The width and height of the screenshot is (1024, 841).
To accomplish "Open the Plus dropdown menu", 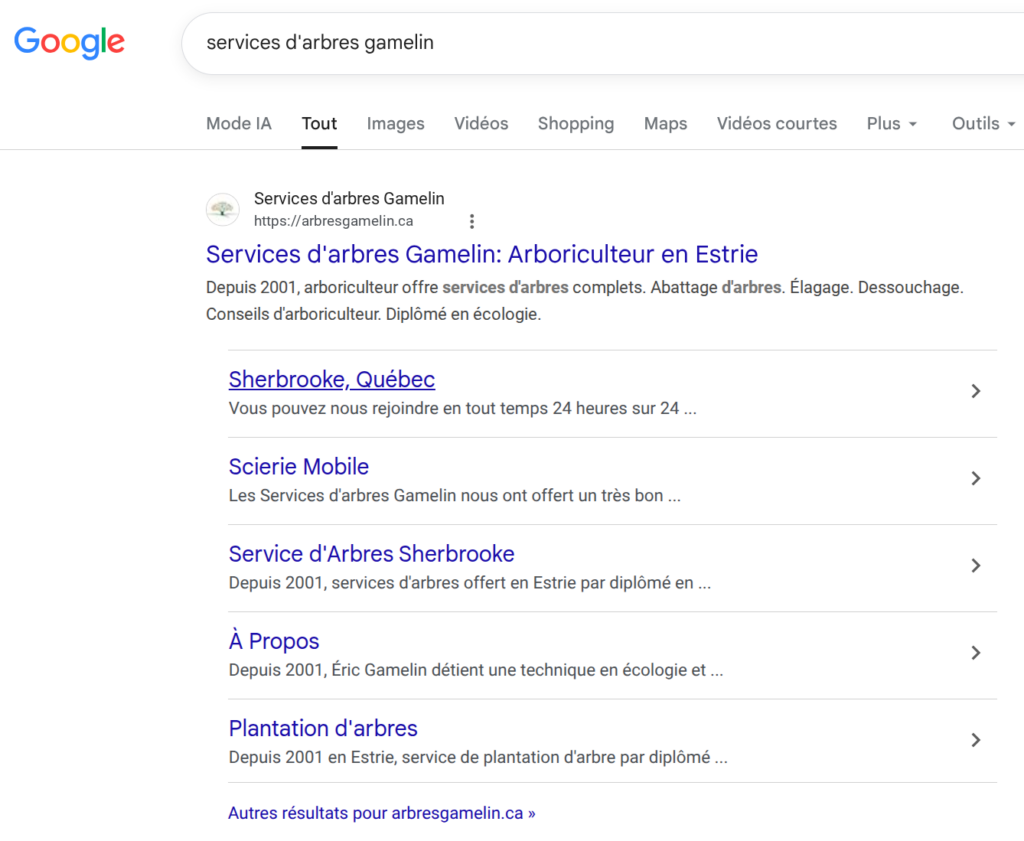I will click(x=891, y=123).
